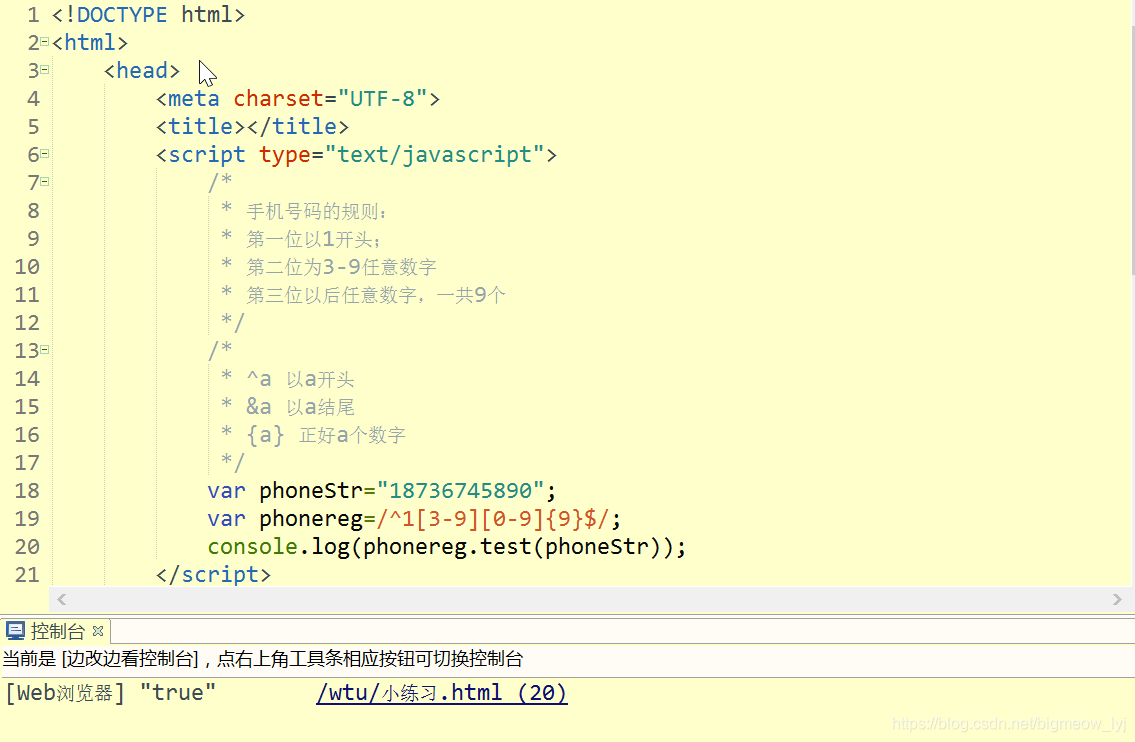Click the type="text/javascript" attribute
Screen dimensions: 1135x742
(x=402, y=155)
